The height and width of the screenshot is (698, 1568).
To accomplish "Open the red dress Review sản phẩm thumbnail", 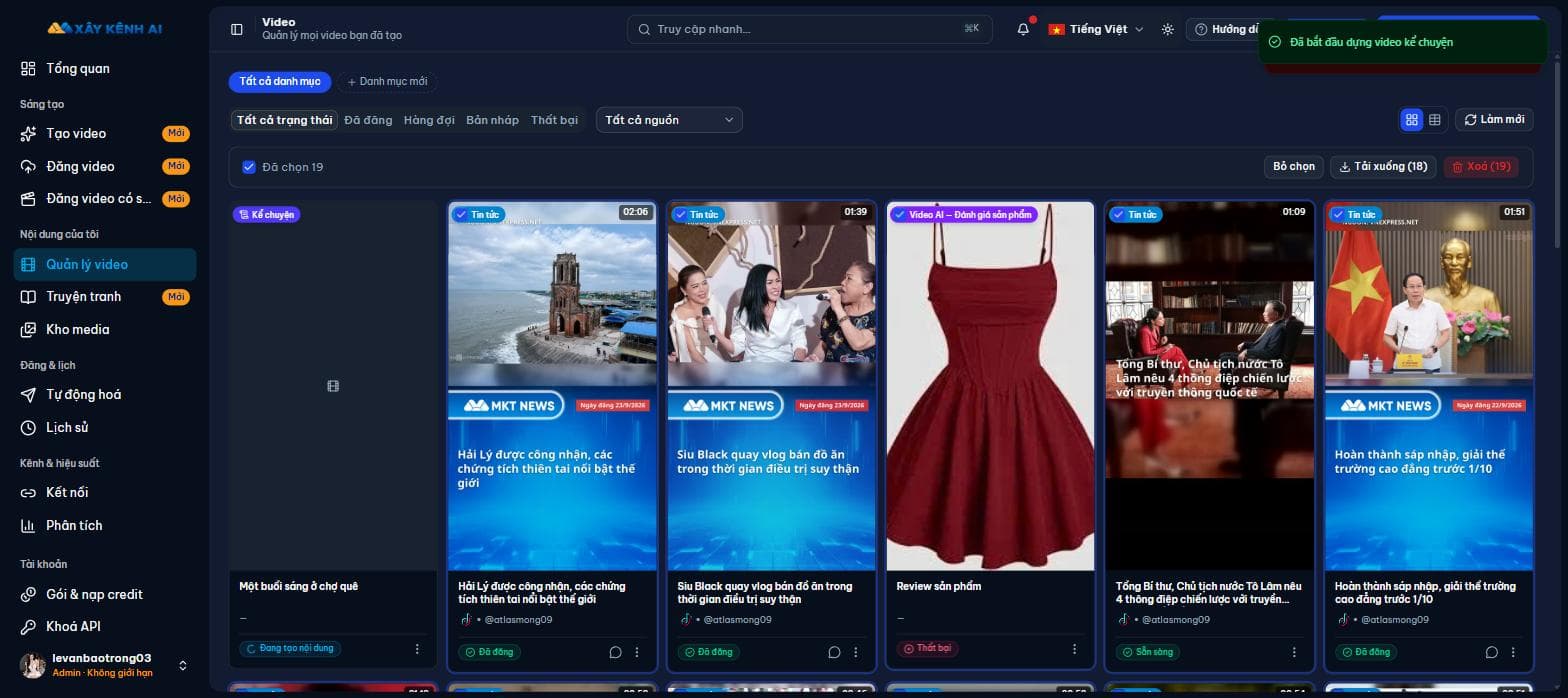I will pyautogui.click(x=990, y=386).
